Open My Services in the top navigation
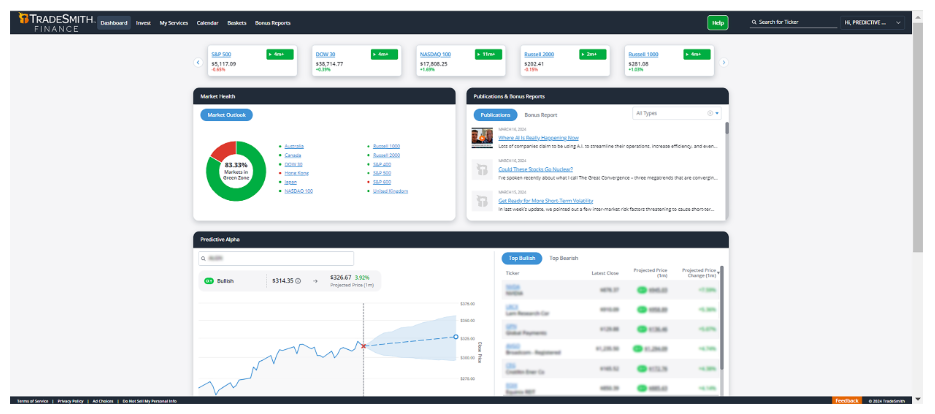 click(174, 23)
